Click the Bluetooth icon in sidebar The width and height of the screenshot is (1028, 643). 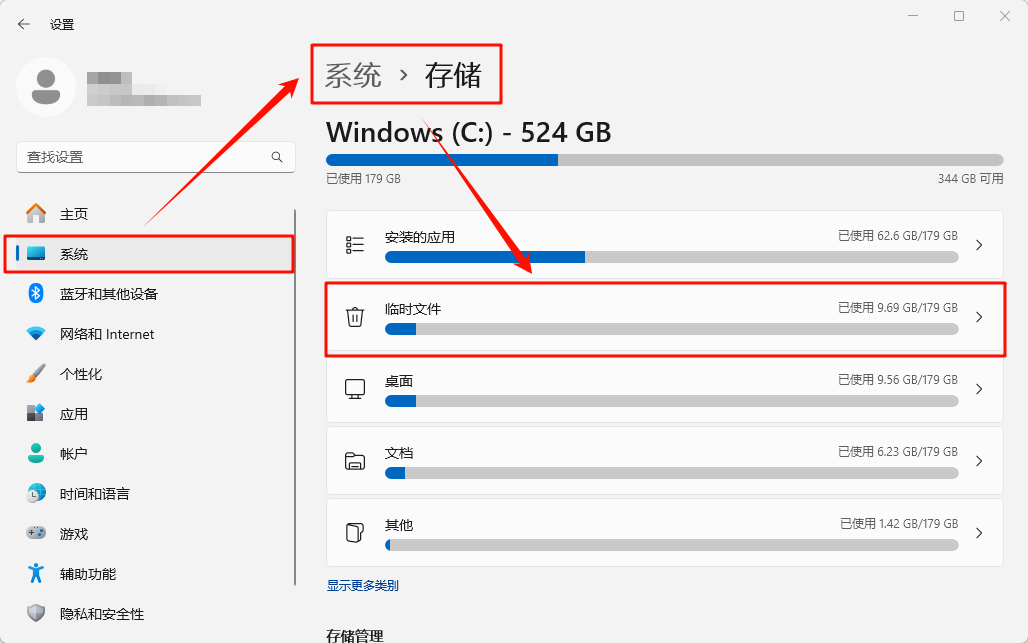pyautogui.click(x=36, y=294)
